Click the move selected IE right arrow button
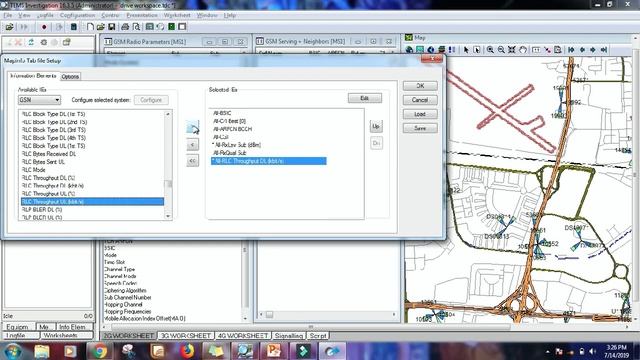The height and width of the screenshot is (360, 640). pos(193,127)
